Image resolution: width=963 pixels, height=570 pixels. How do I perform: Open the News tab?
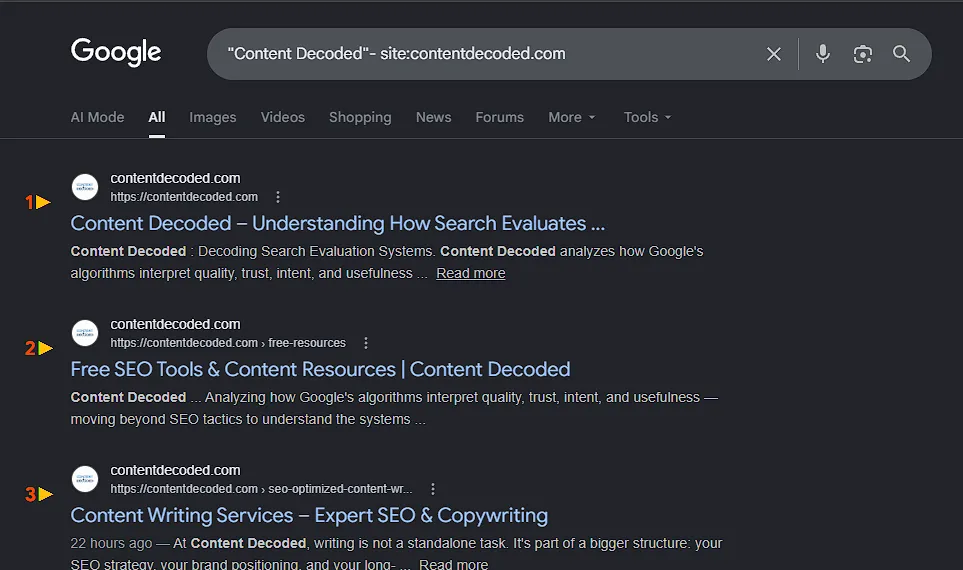click(x=434, y=117)
